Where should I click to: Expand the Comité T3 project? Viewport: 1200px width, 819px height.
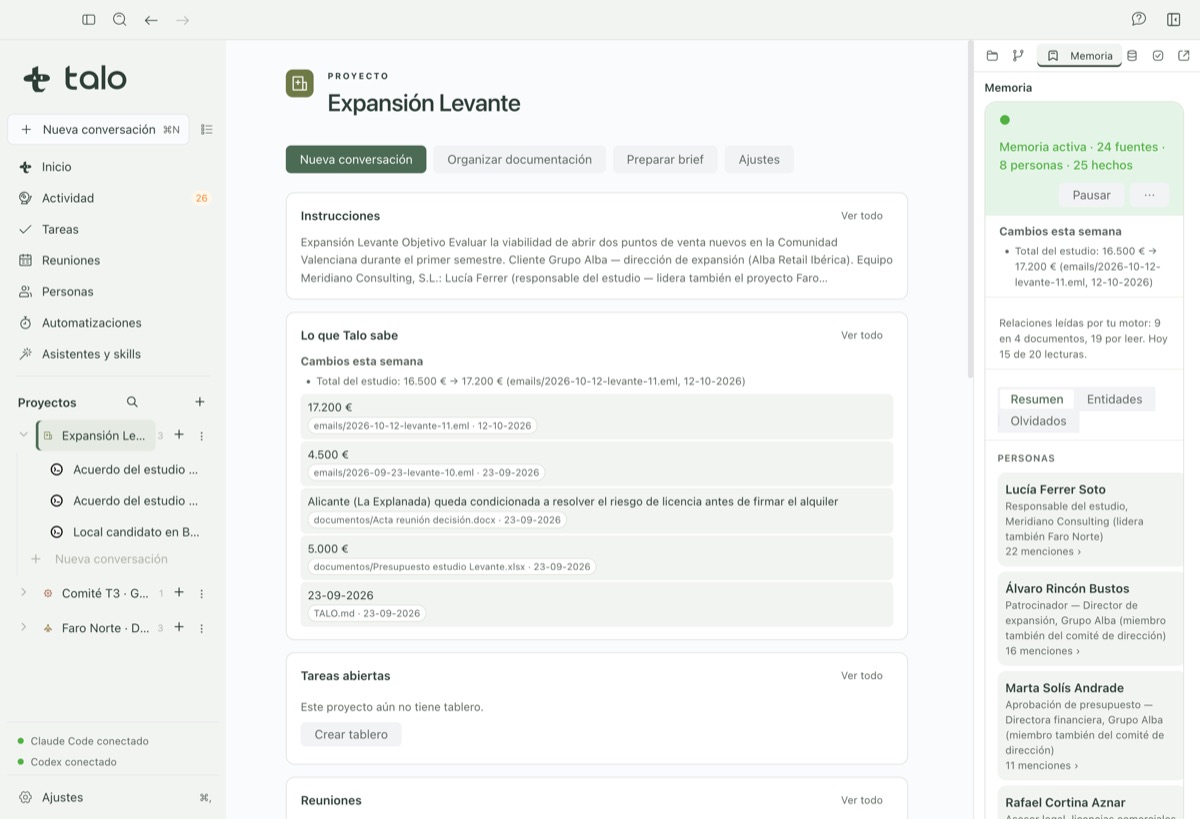tap(24, 593)
